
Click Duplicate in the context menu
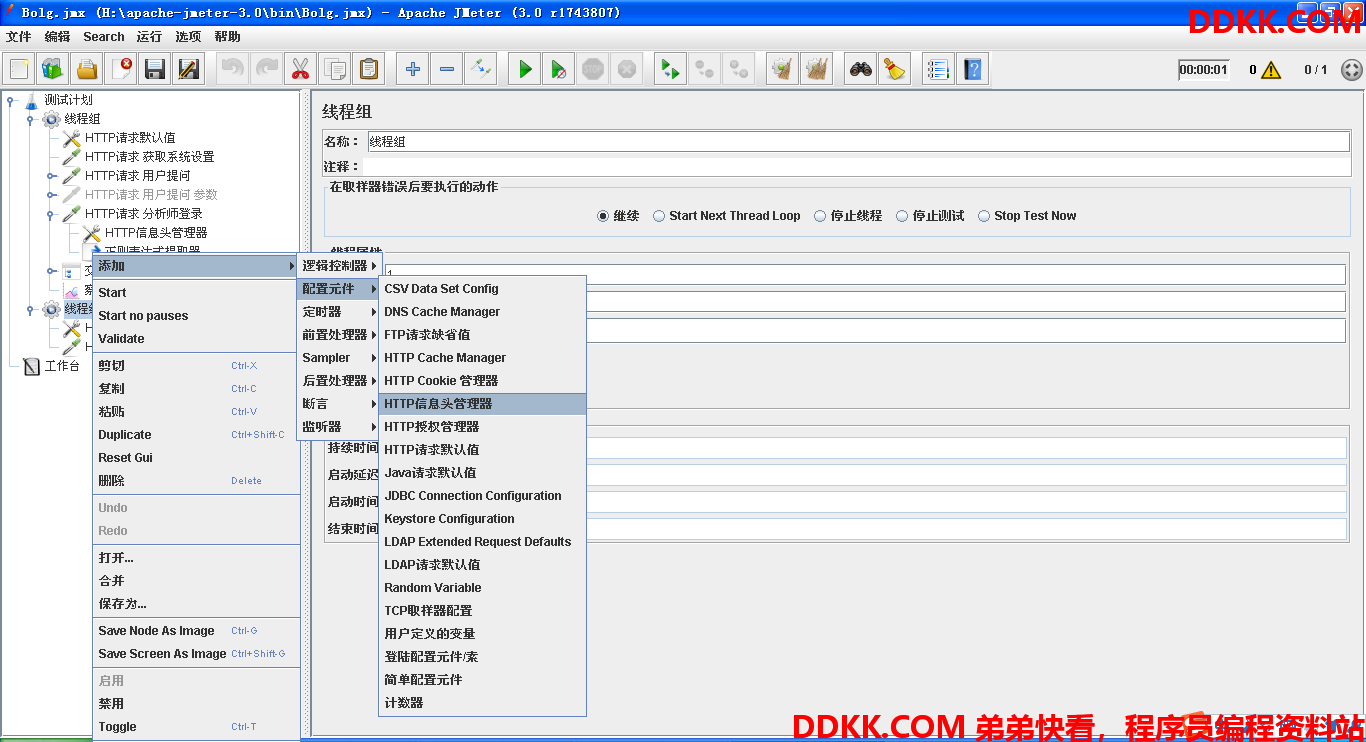point(196,435)
